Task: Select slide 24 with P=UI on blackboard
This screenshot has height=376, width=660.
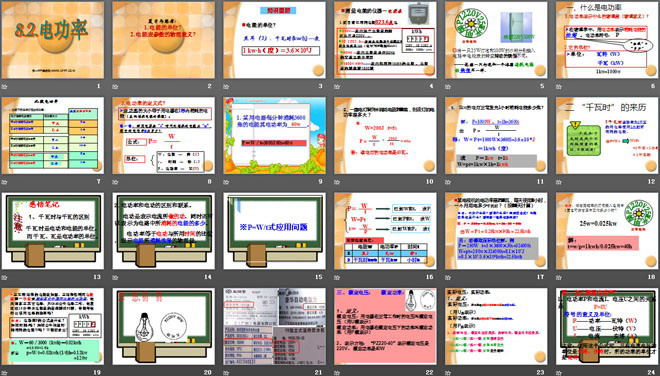Action: coord(607,326)
